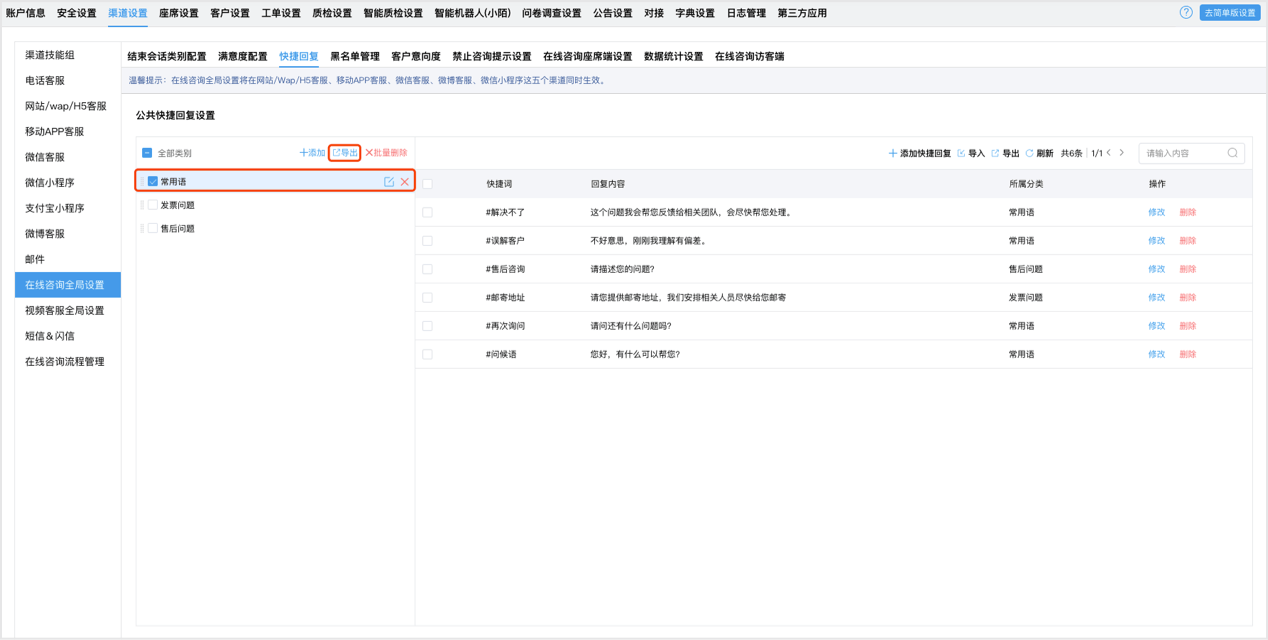
Task: Export categories via 导出 beside 添加
Action: (x=345, y=153)
